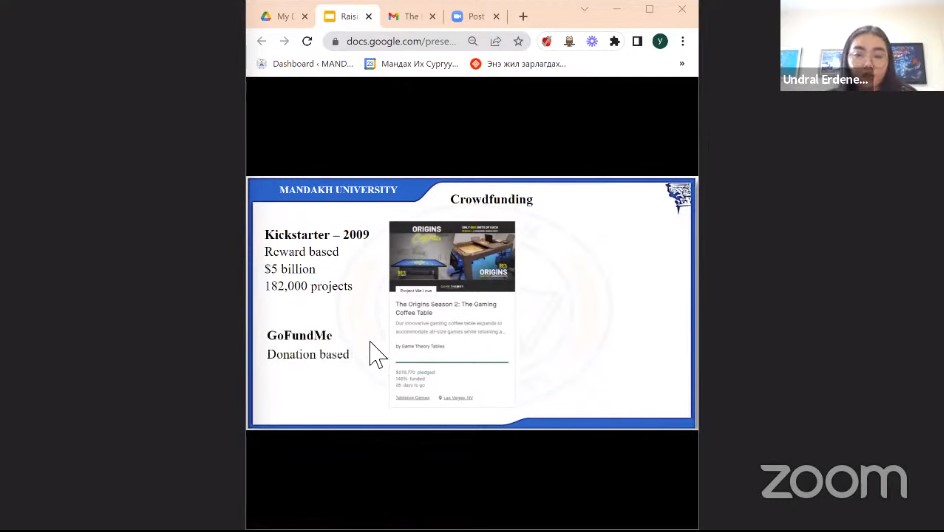Open the red apple extension icon
This screenshot has height=532, width=944.
547,41
